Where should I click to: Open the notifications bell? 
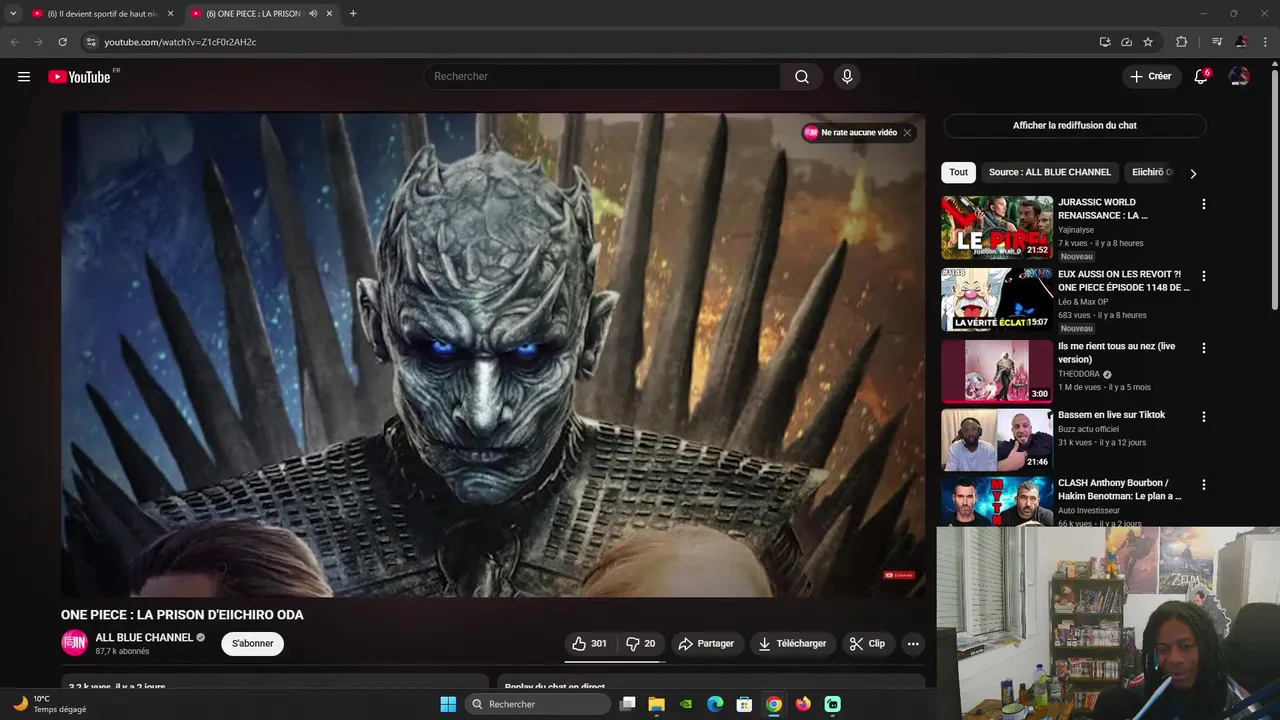[1201, 77]
